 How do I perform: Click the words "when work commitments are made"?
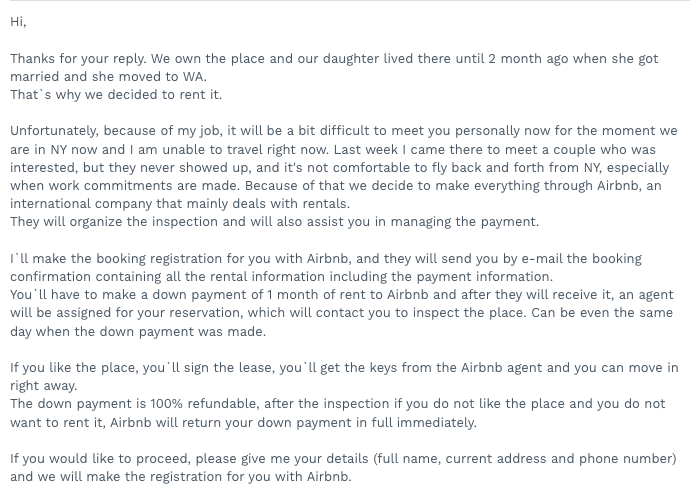coord(125,186)
